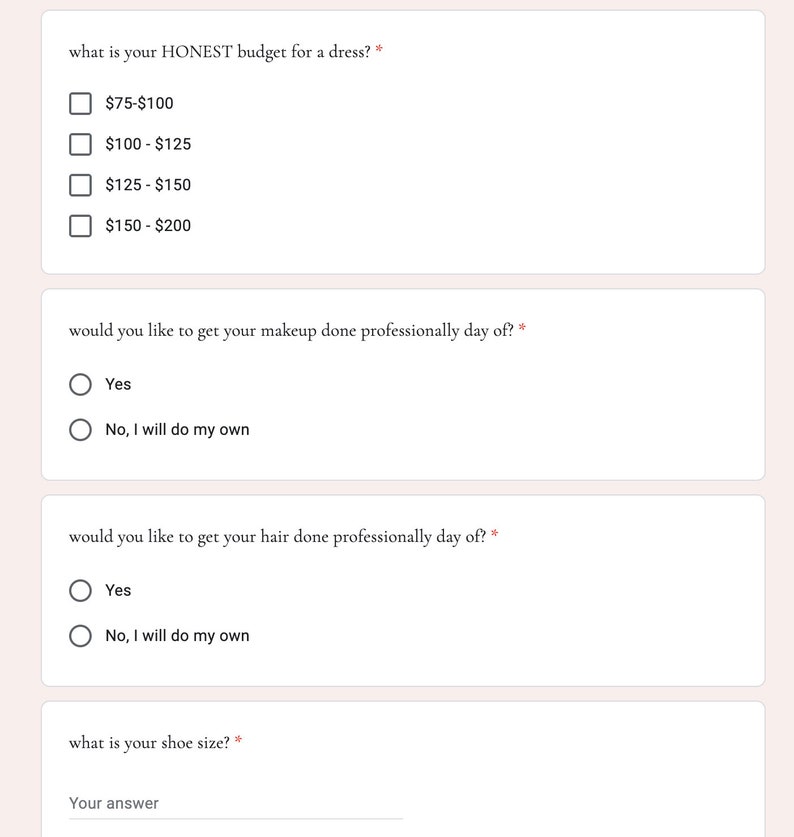Enable the $125 - $150 budget box
The height and width of the screenshot is (837, 794).
click(80, 185)
